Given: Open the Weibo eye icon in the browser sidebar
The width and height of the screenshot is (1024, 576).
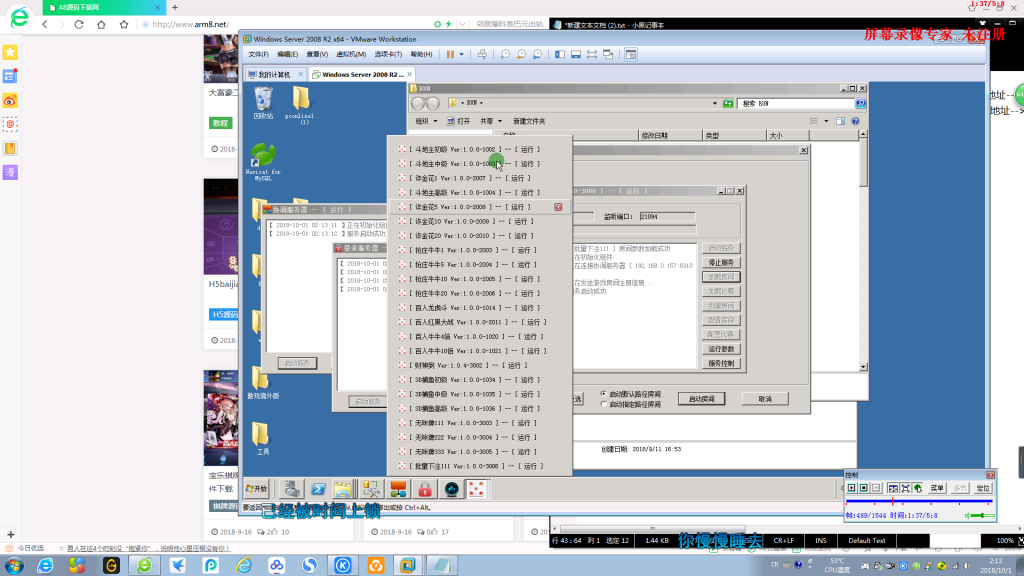Looking at the screenshot, I should click(x=10, y=100).
